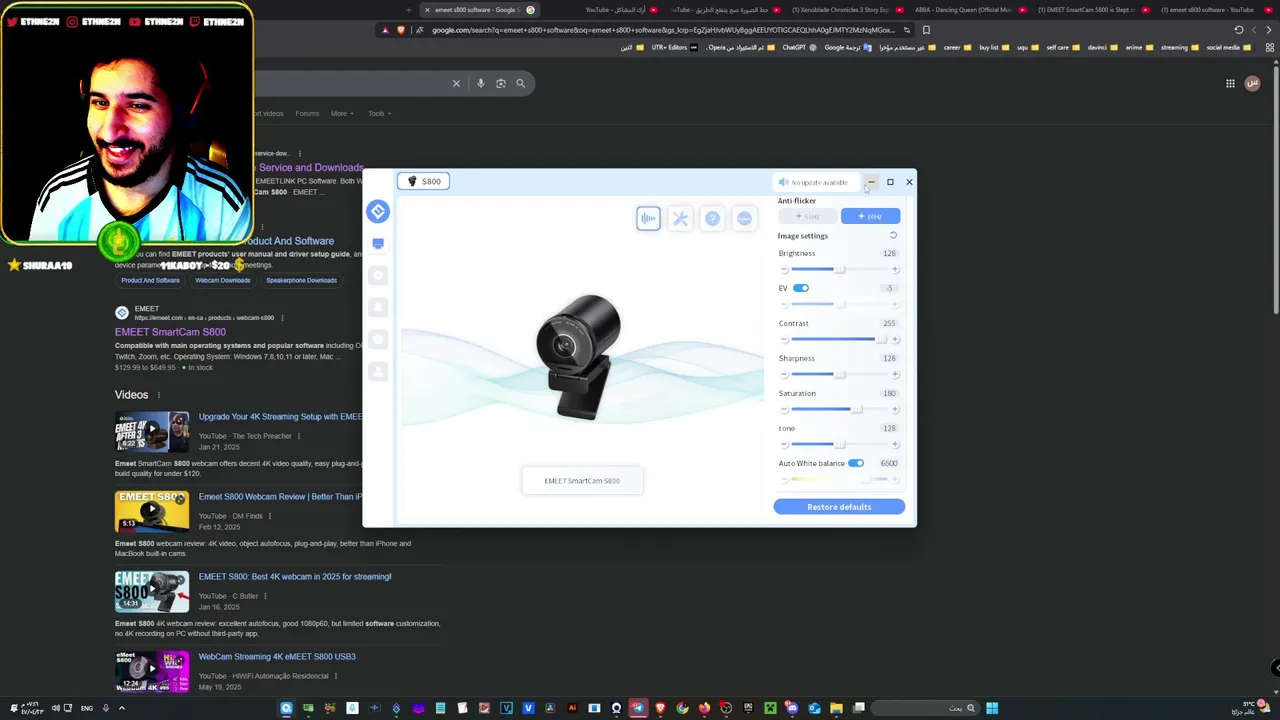Screen dimensions: 1280x720
Task: Open EMEET SmartCam S800 search result link
Action: pos(170,332)
